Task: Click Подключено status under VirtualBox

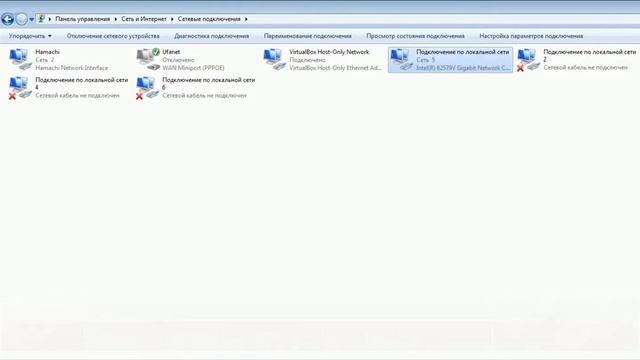Action: pyautogui.click(x=307, y=60)
